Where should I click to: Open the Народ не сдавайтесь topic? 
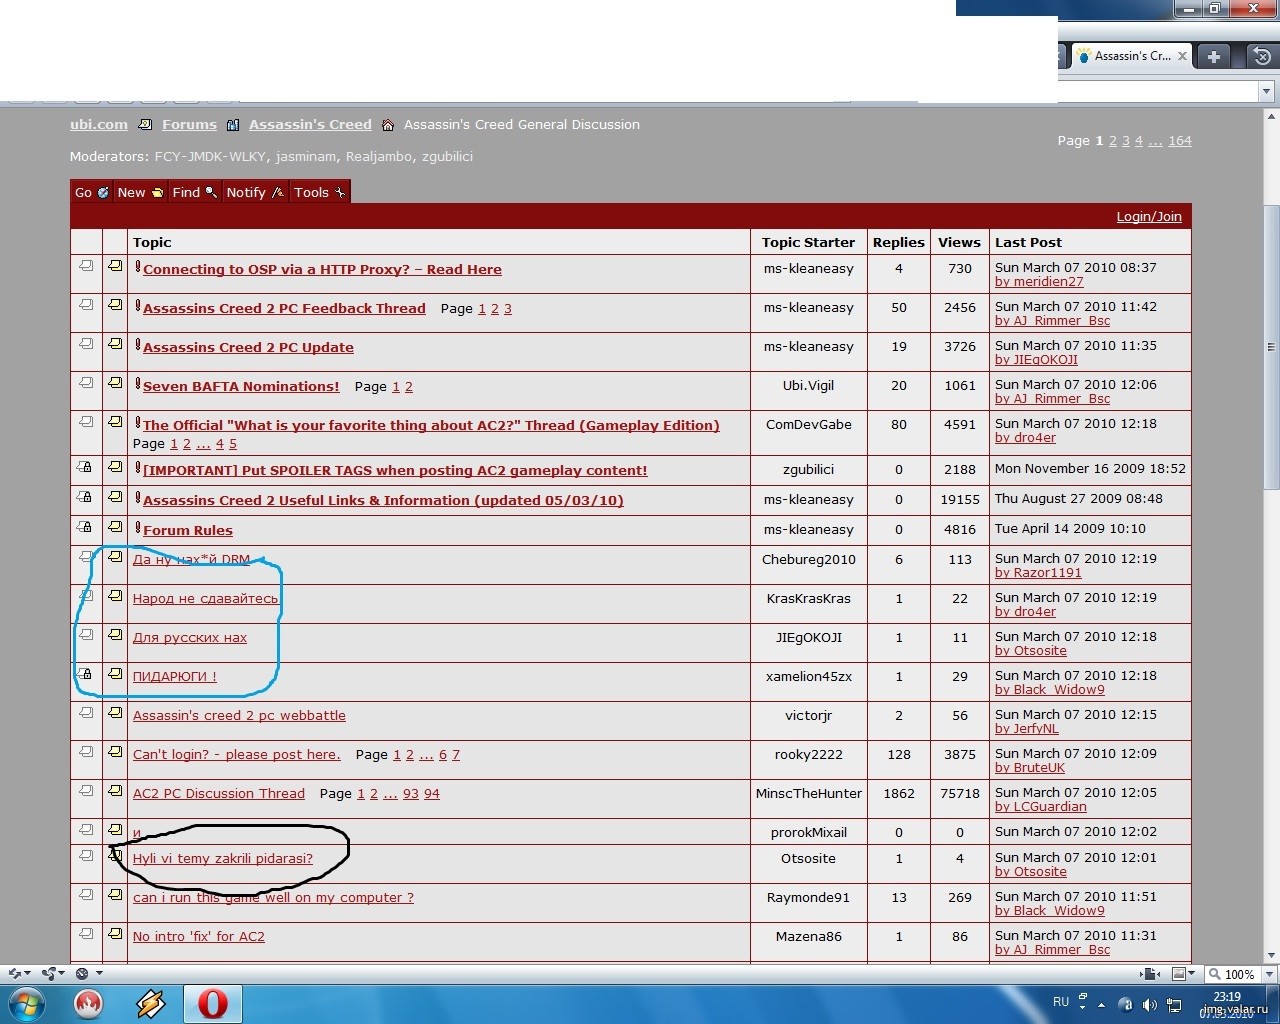[x=206, y=598]
